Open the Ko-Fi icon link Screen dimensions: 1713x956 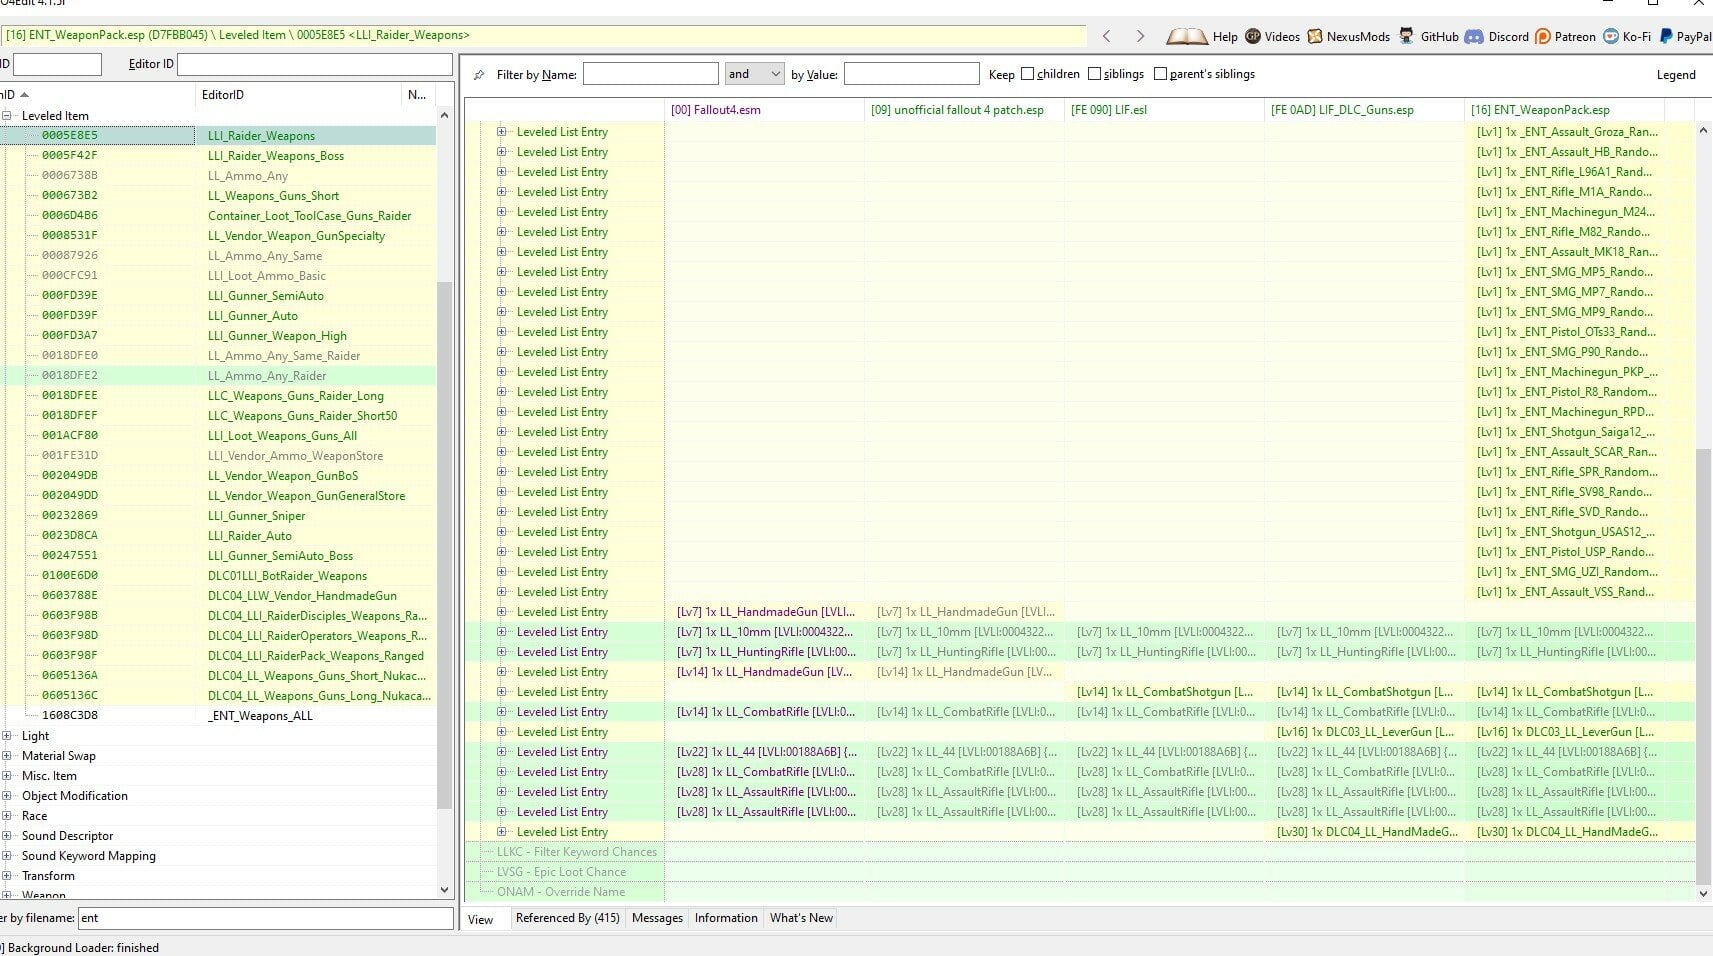point(1610,36)
